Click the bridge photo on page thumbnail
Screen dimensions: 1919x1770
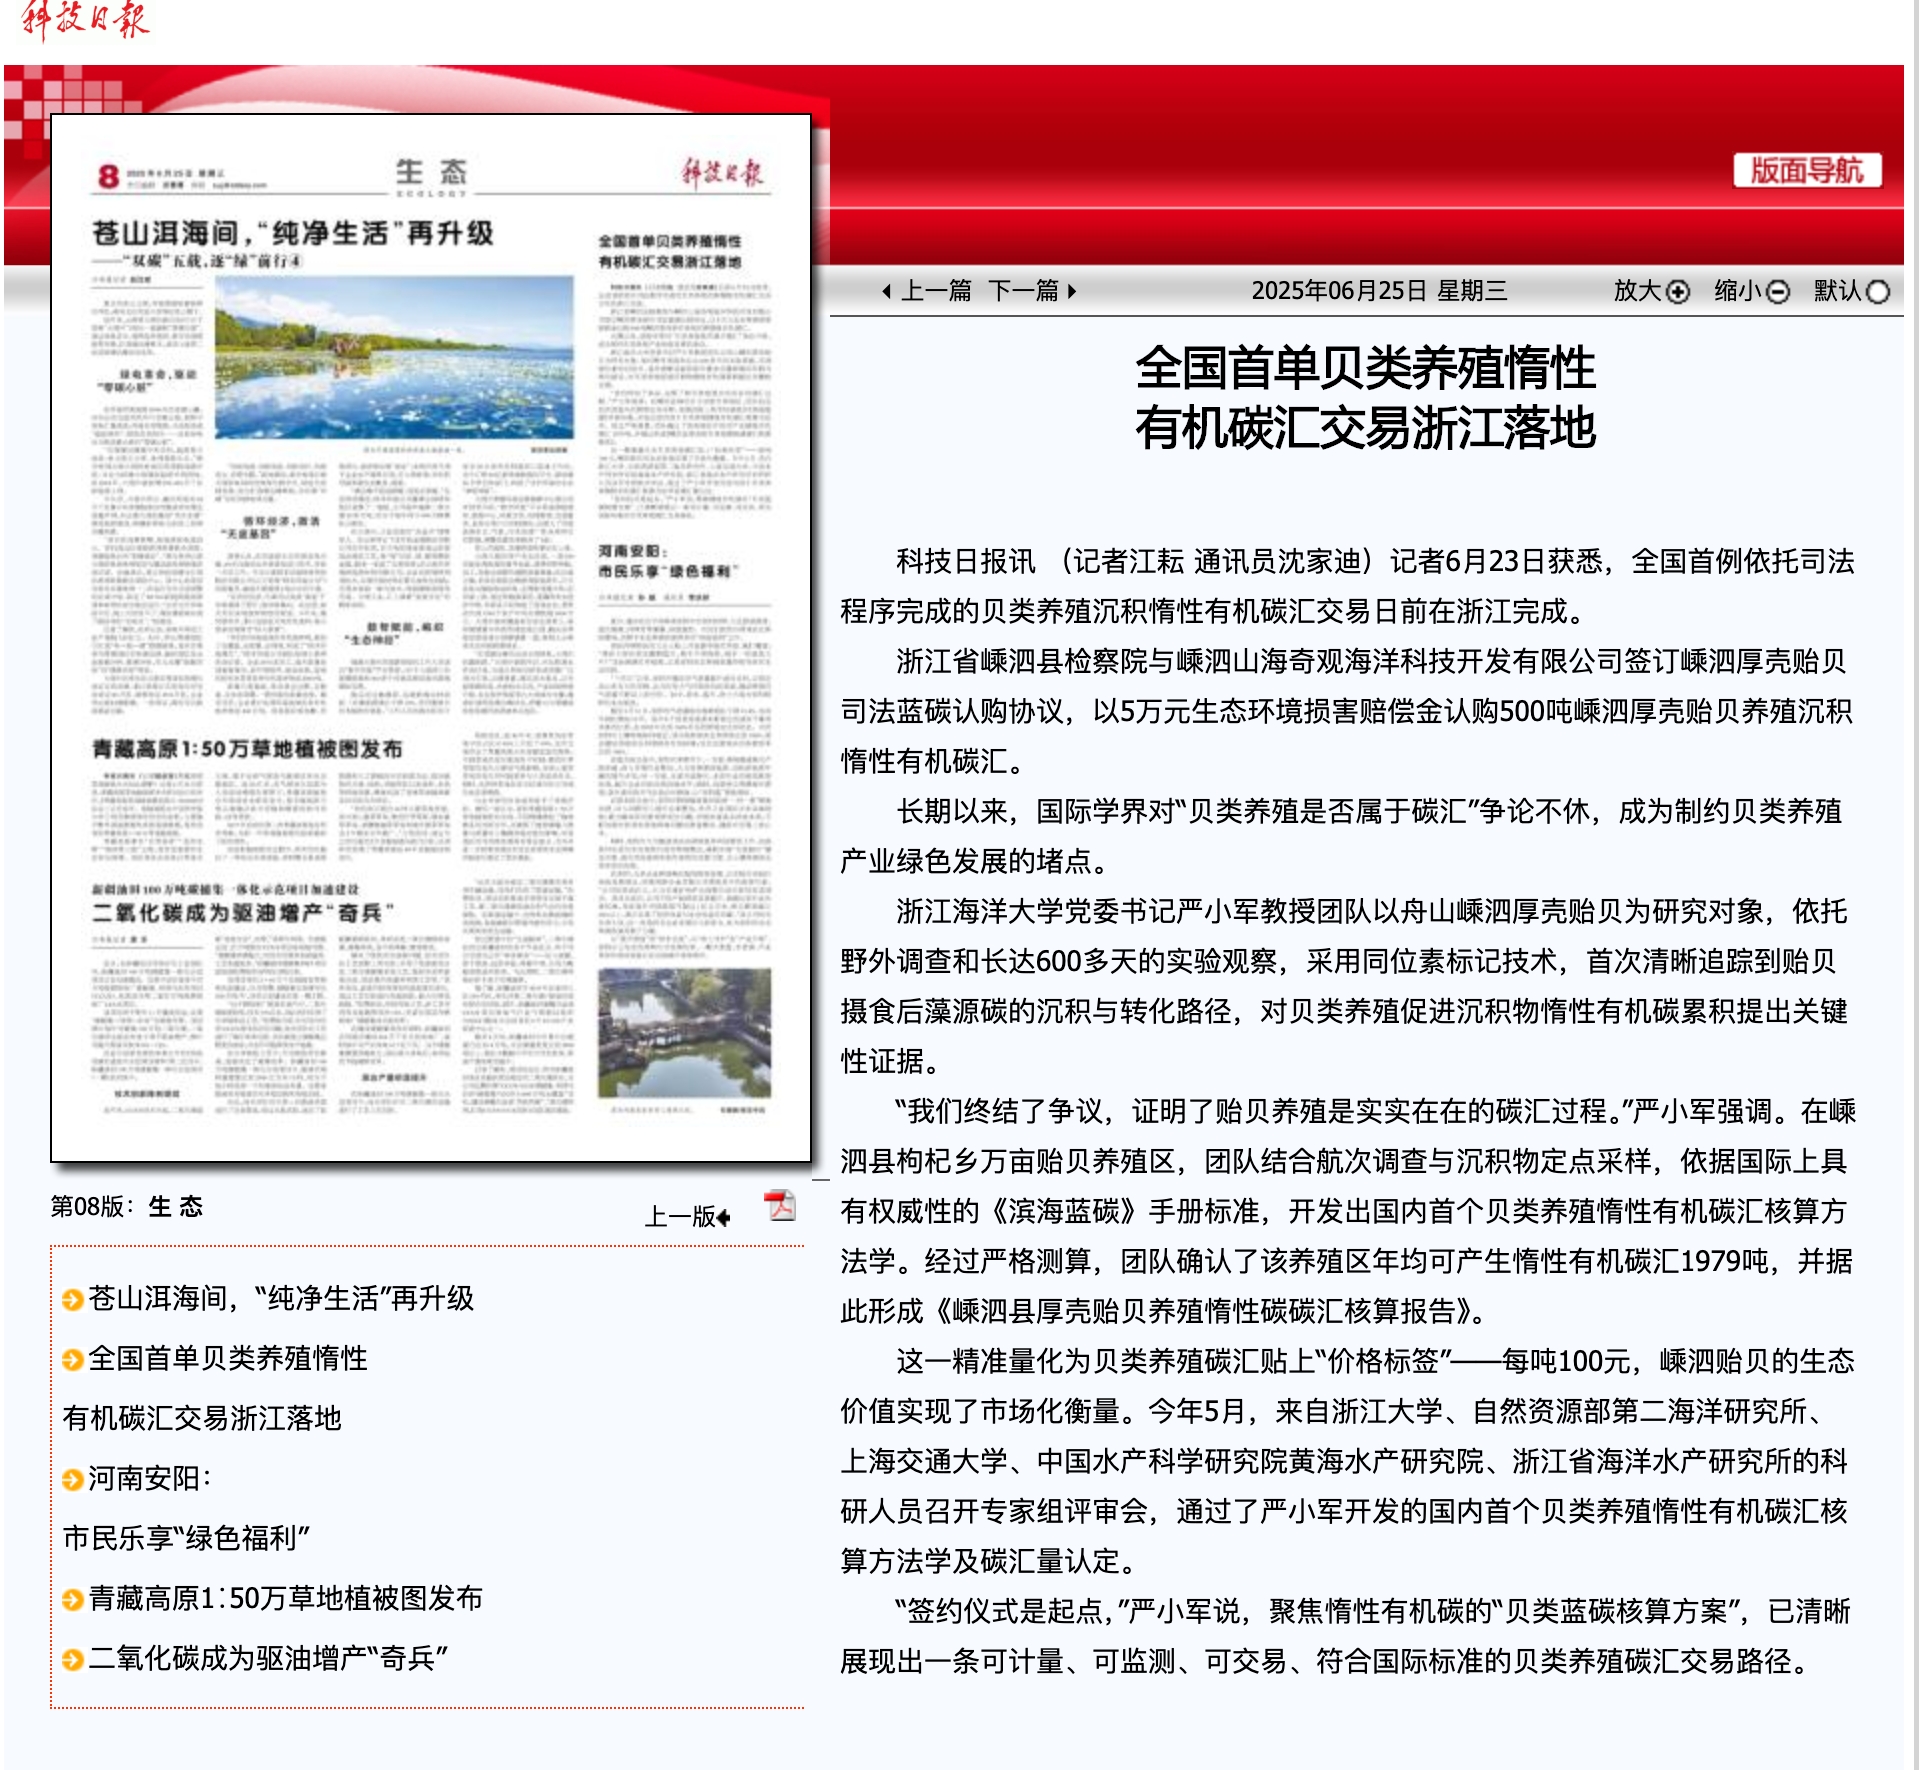[685, 1033]
